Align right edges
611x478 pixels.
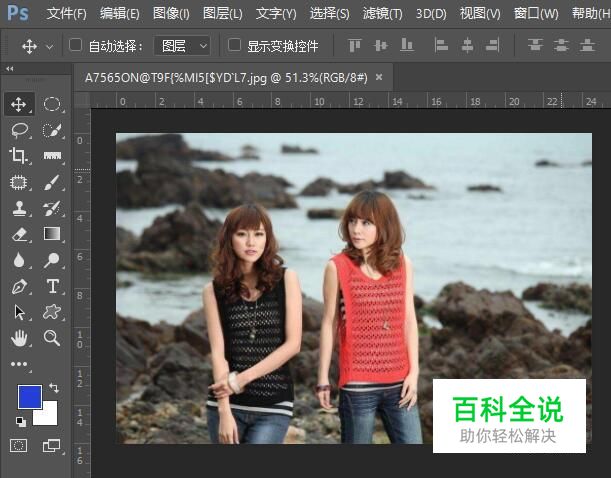coord(493,46)
